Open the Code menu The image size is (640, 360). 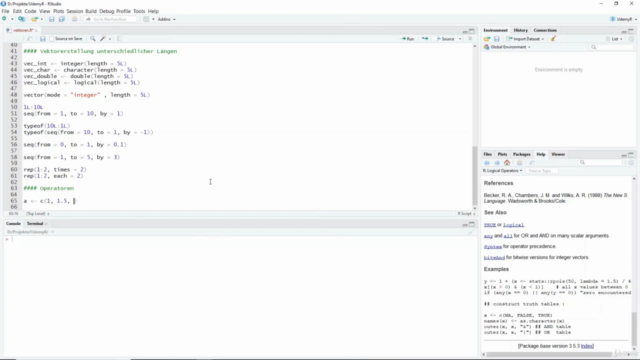point(30,11)
